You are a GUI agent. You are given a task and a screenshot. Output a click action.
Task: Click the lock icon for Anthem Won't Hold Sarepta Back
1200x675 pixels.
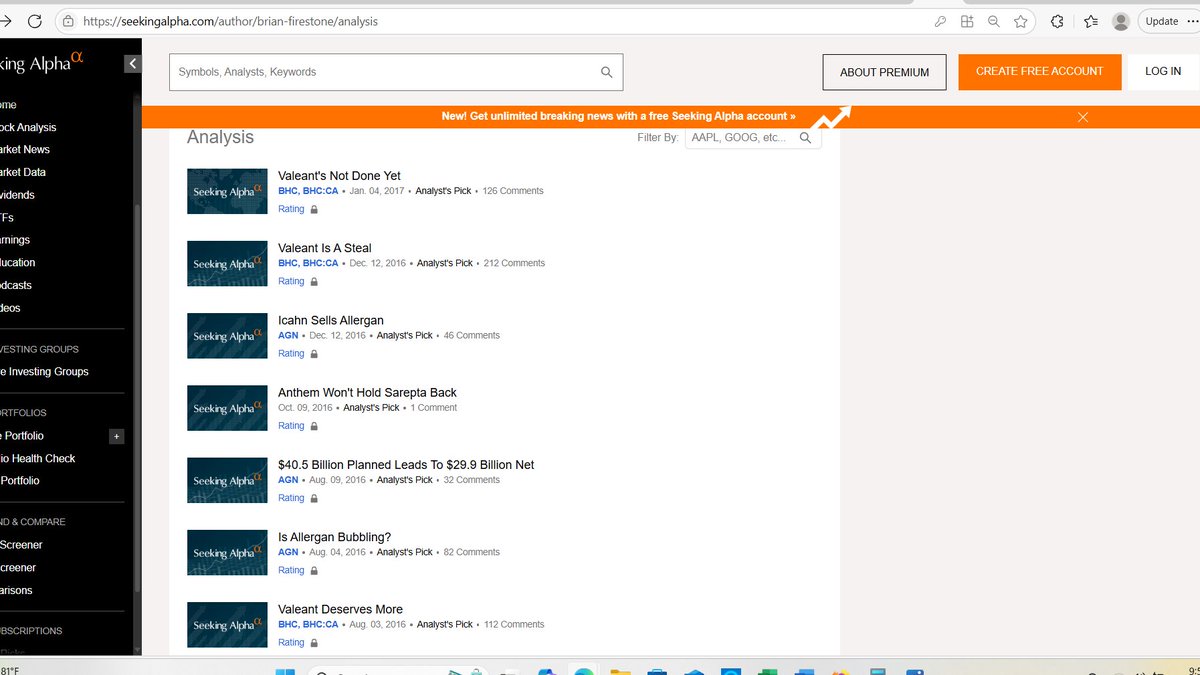[x=314, y=426]
